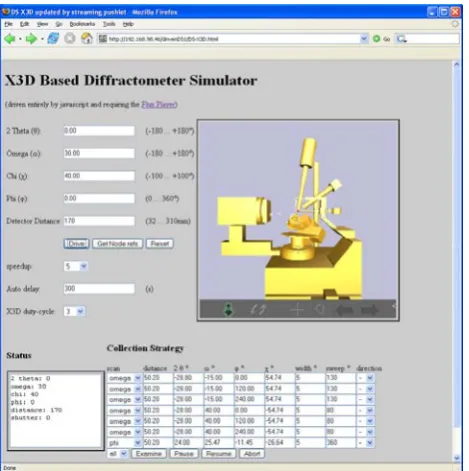Image resolution: width=469 pixels, height=471 pixels.
Task: Click the page scrollbar up arrow
Action: [x=457, y=64]
